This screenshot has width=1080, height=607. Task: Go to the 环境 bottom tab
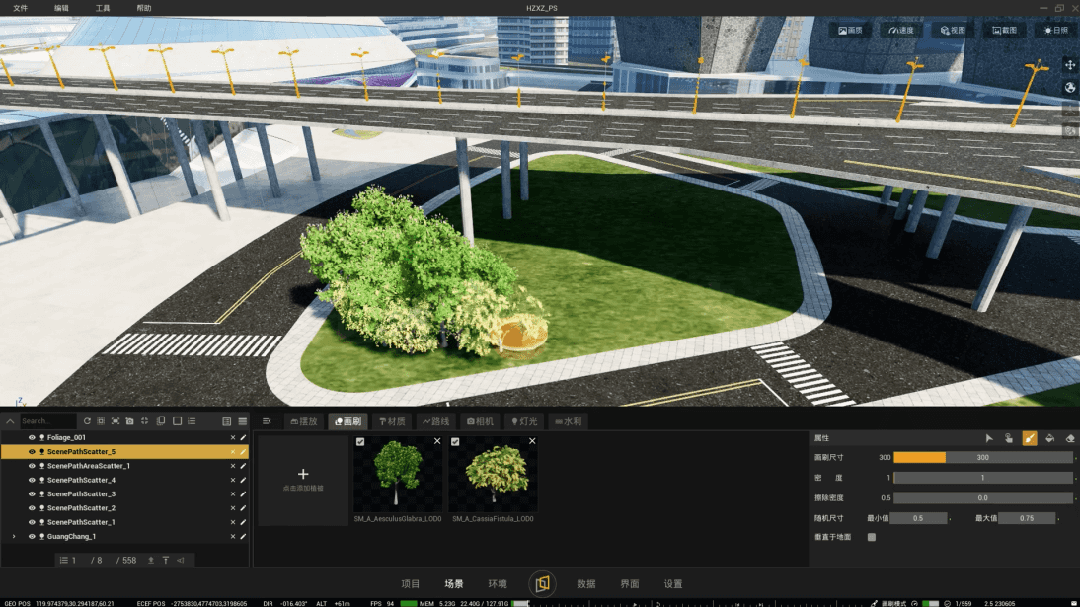coord(497,584)
